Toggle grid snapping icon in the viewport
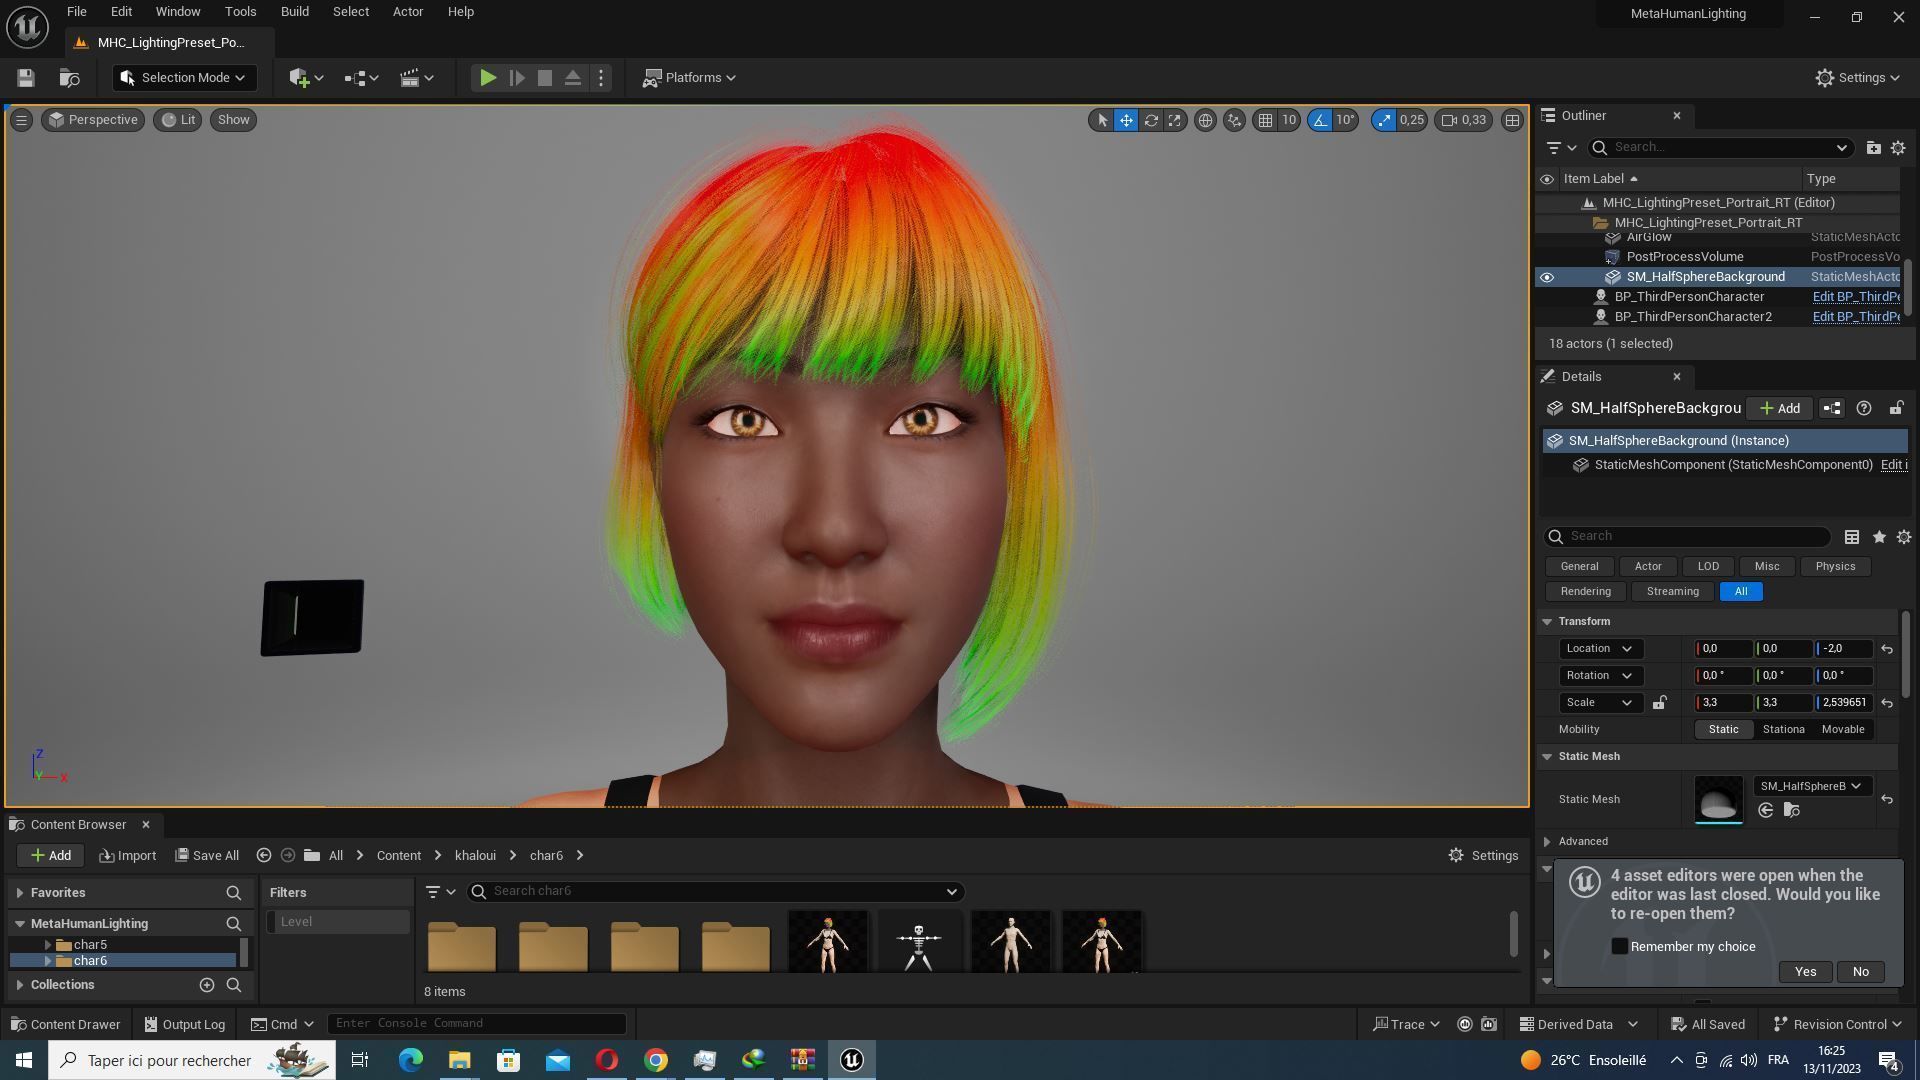This screenshot has width=1920, height=1080. click(x=1266, y=120)
